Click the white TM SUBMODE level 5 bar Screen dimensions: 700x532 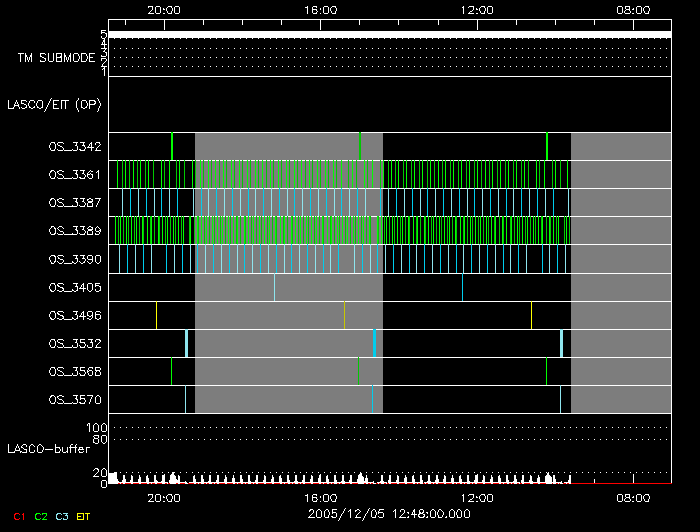[x=390, y=34]
